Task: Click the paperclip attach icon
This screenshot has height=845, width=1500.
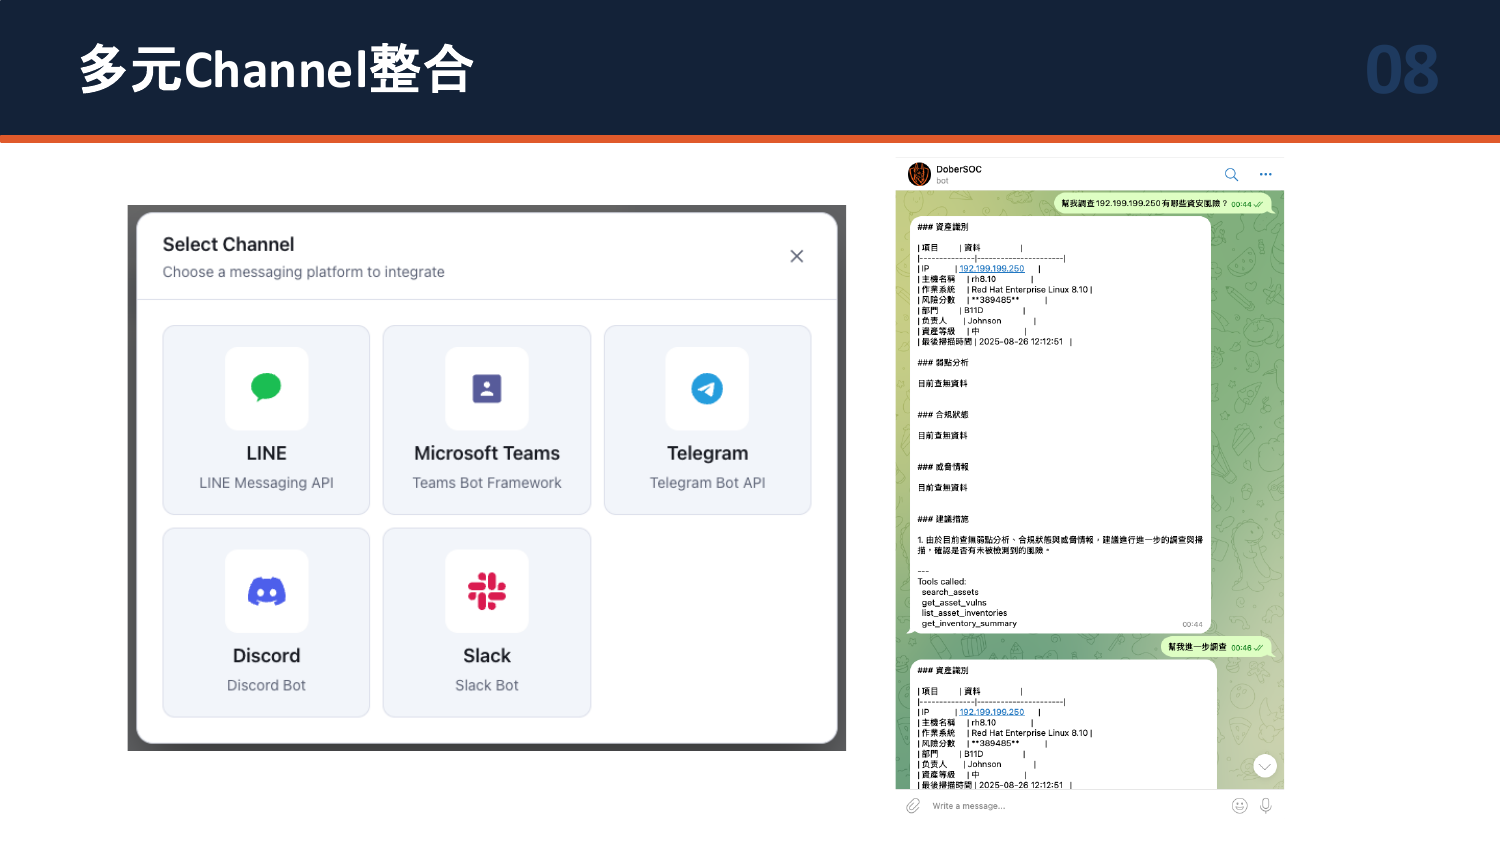Action: point(913,805)
